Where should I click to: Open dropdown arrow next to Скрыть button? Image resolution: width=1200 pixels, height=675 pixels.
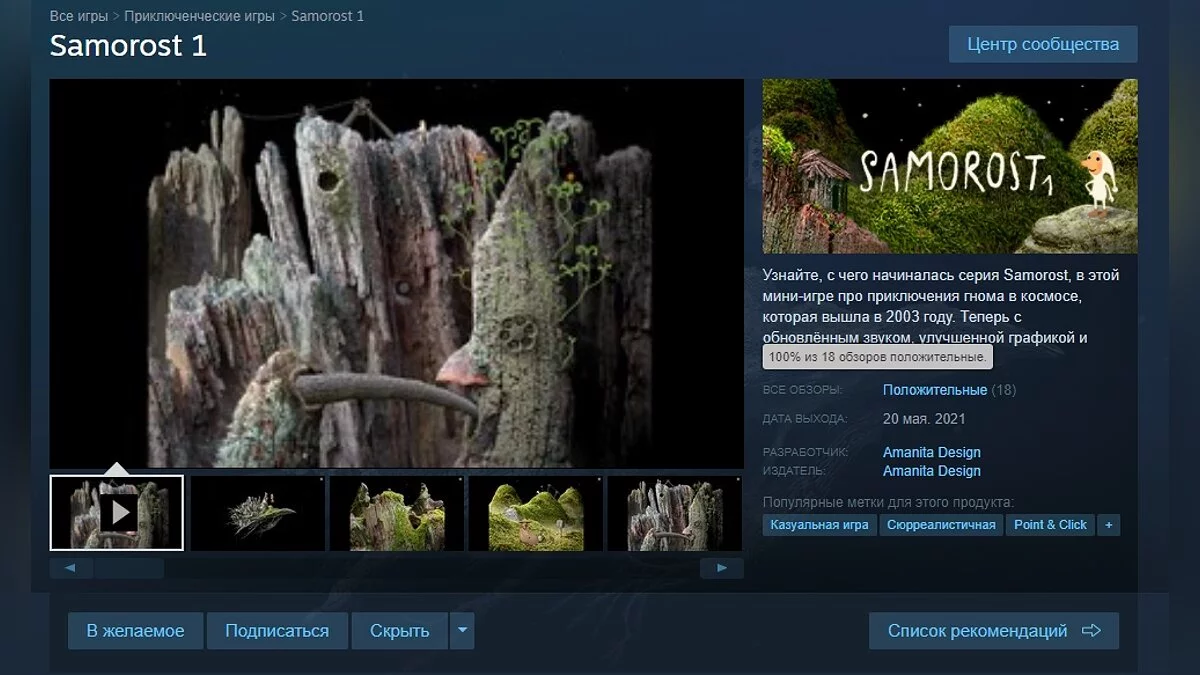tap(461, 631)
